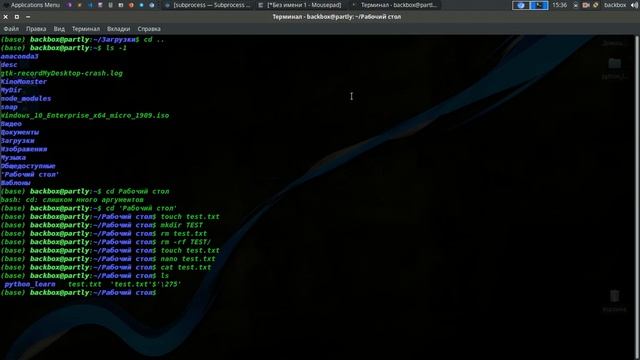Click the red-orange round launcher icon in panel

131,5
